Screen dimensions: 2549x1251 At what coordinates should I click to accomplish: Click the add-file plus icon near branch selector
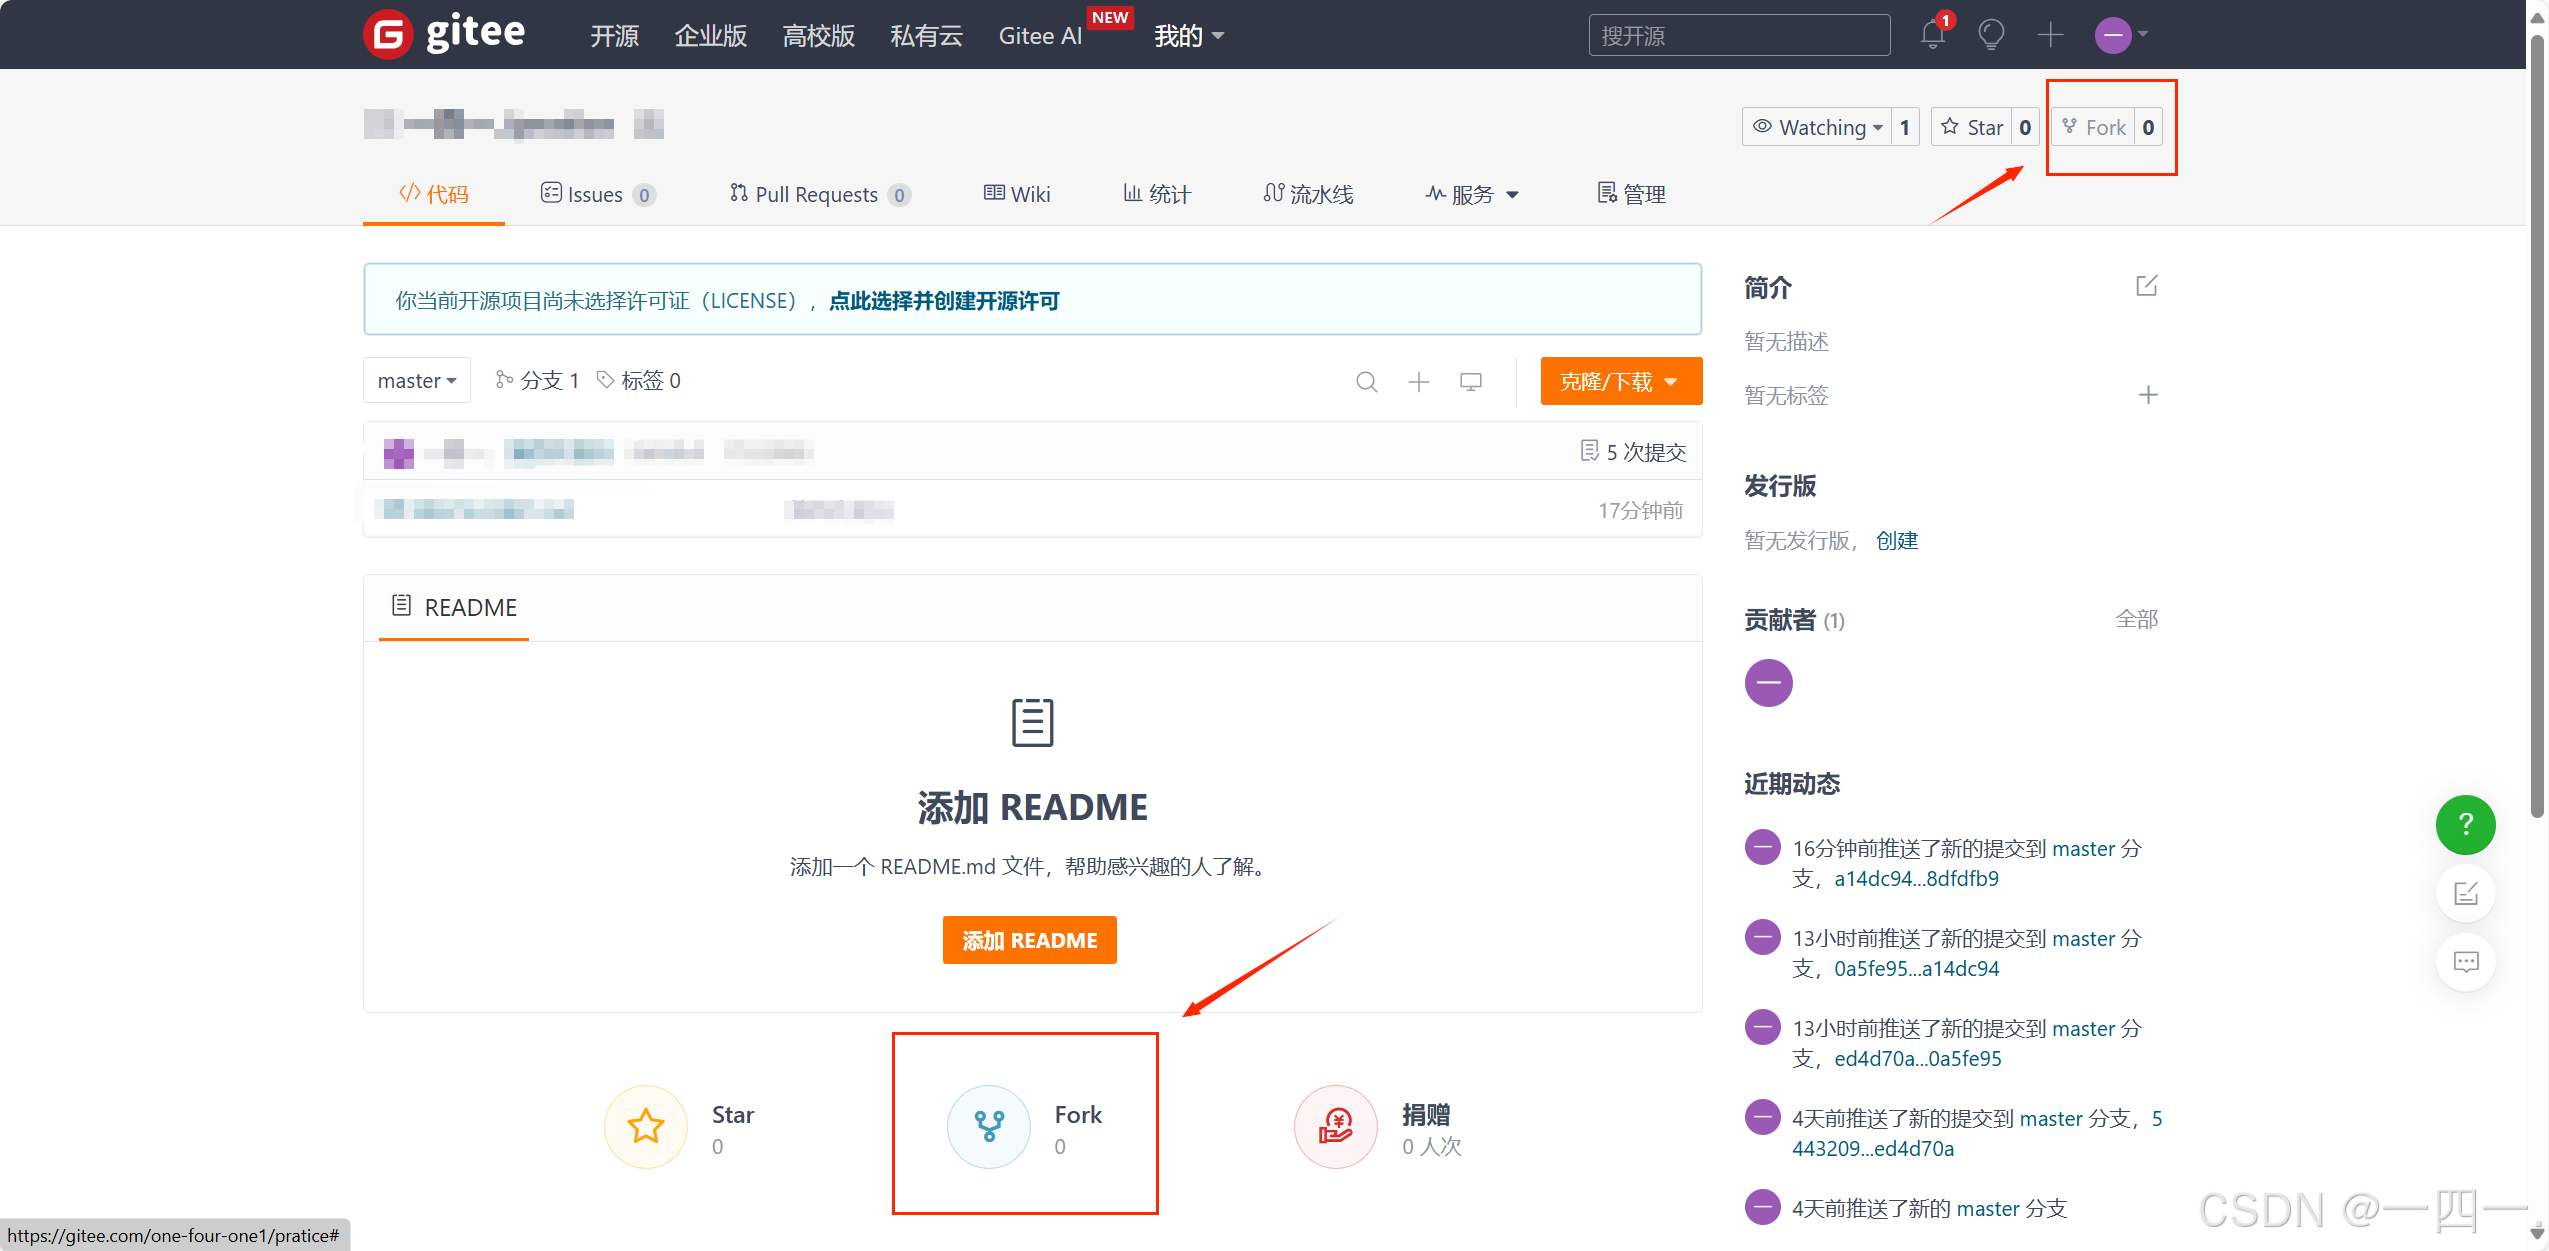pos(1418,381)
